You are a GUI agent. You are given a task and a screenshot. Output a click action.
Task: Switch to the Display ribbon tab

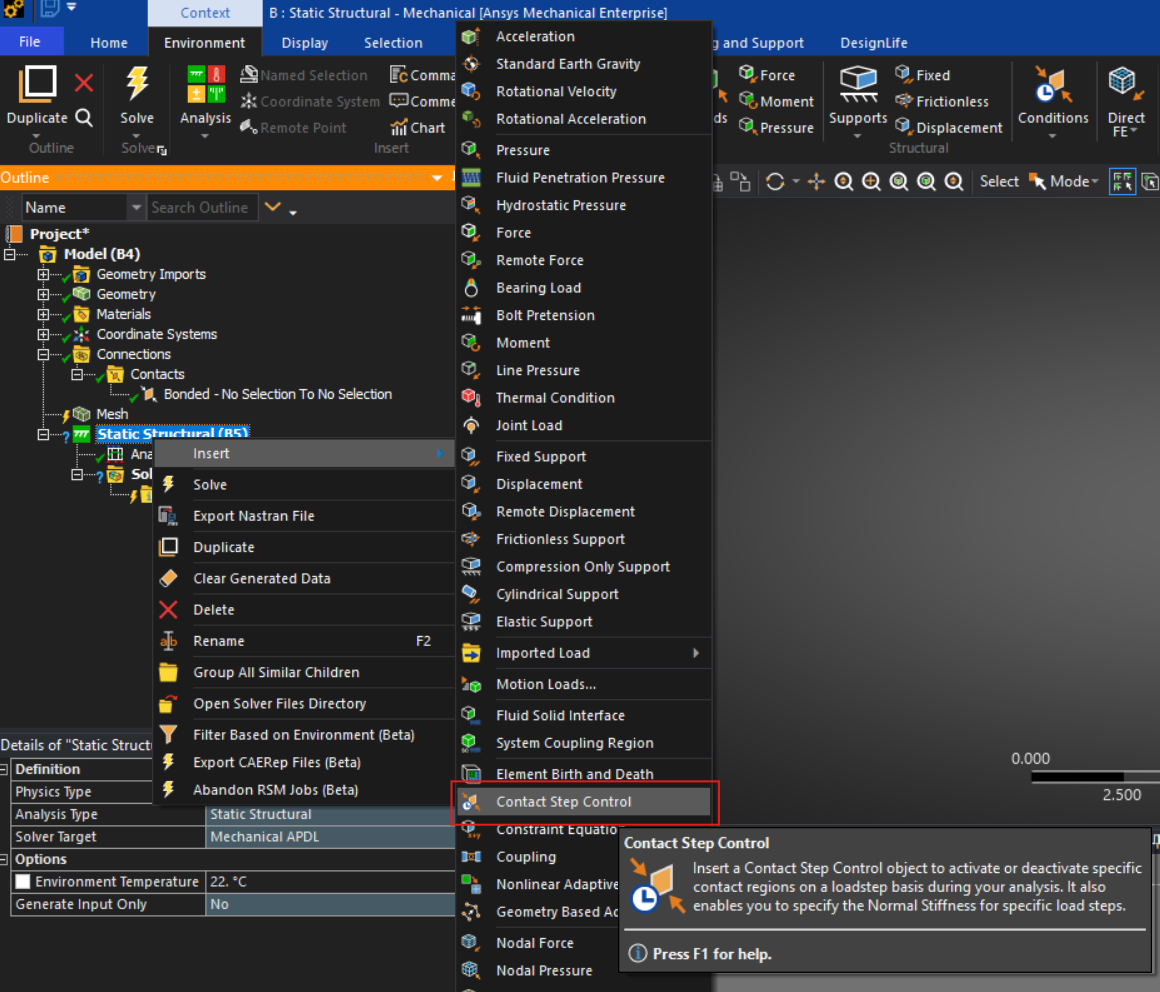(304, 43)
